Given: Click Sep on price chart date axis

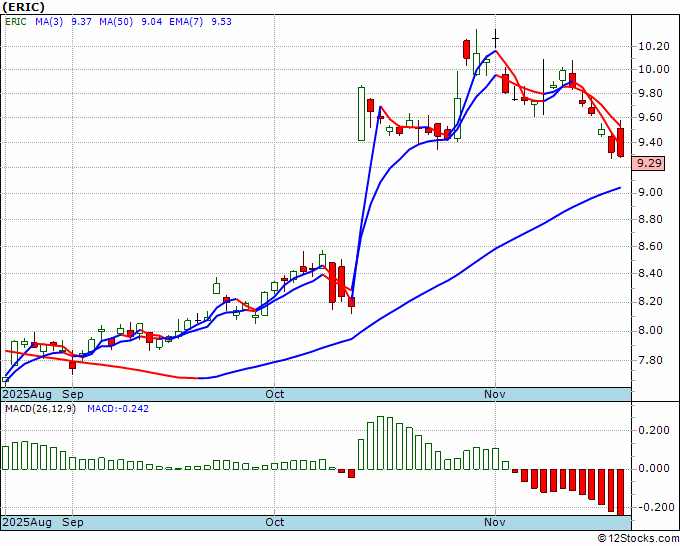Looking at the screenshot, I should pos(73,394).
